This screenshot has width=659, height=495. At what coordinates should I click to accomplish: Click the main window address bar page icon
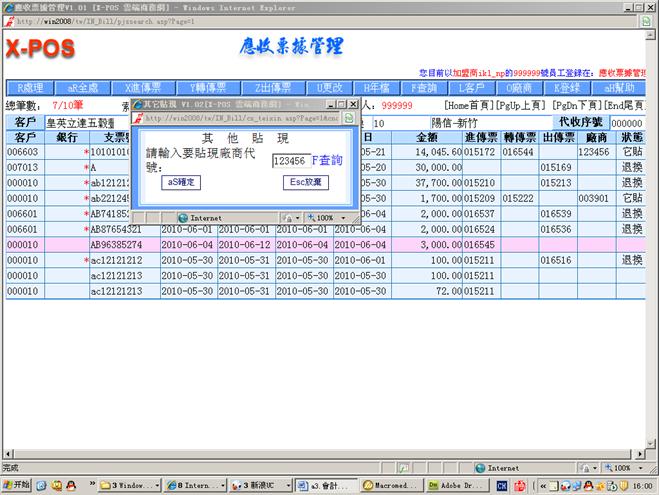pos(8,19)
